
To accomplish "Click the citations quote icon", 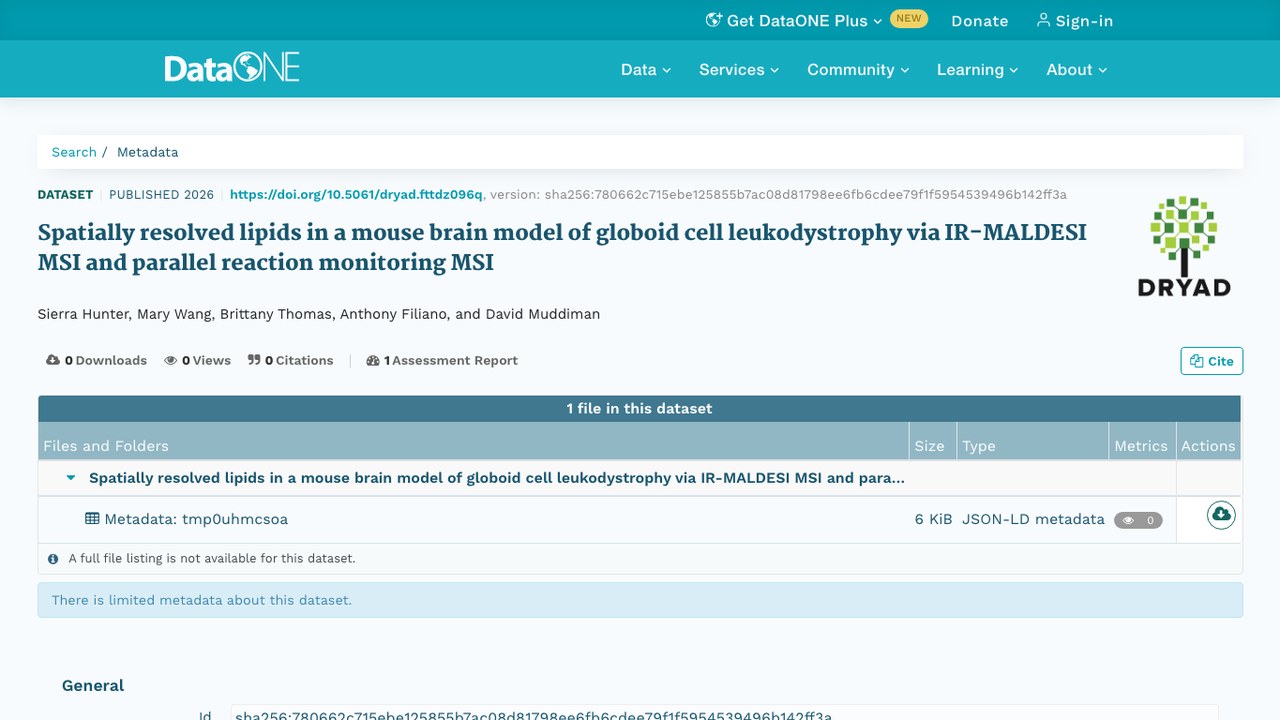I will [x=254, y=360].
